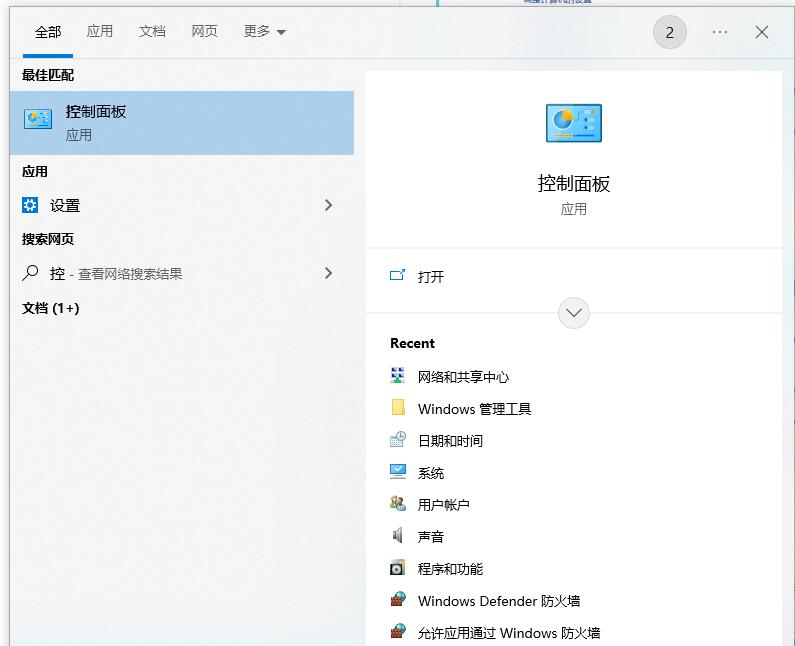Image resolution: width=795 pixels, height=646 pixels.
Task: Open recent item Windows 管理工具
Action: (474, 409)
